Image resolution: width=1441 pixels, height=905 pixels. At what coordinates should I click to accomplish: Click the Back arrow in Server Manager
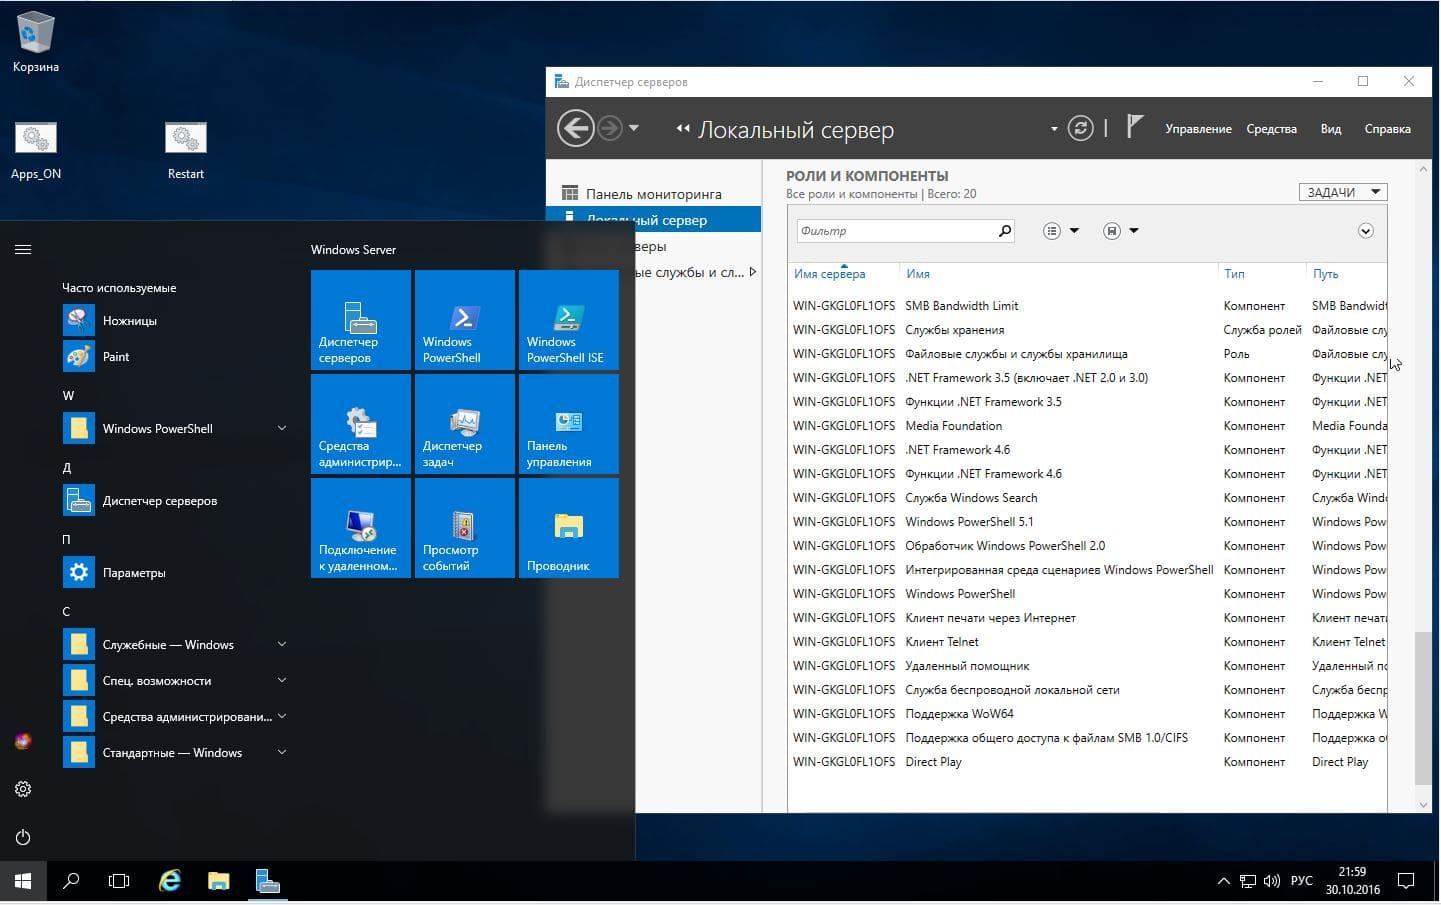pos(575,128)
